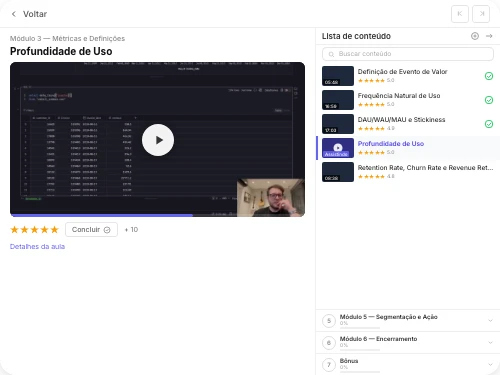Click the number 5 module circle
500x375 pixels.
[x=329, y=321]
